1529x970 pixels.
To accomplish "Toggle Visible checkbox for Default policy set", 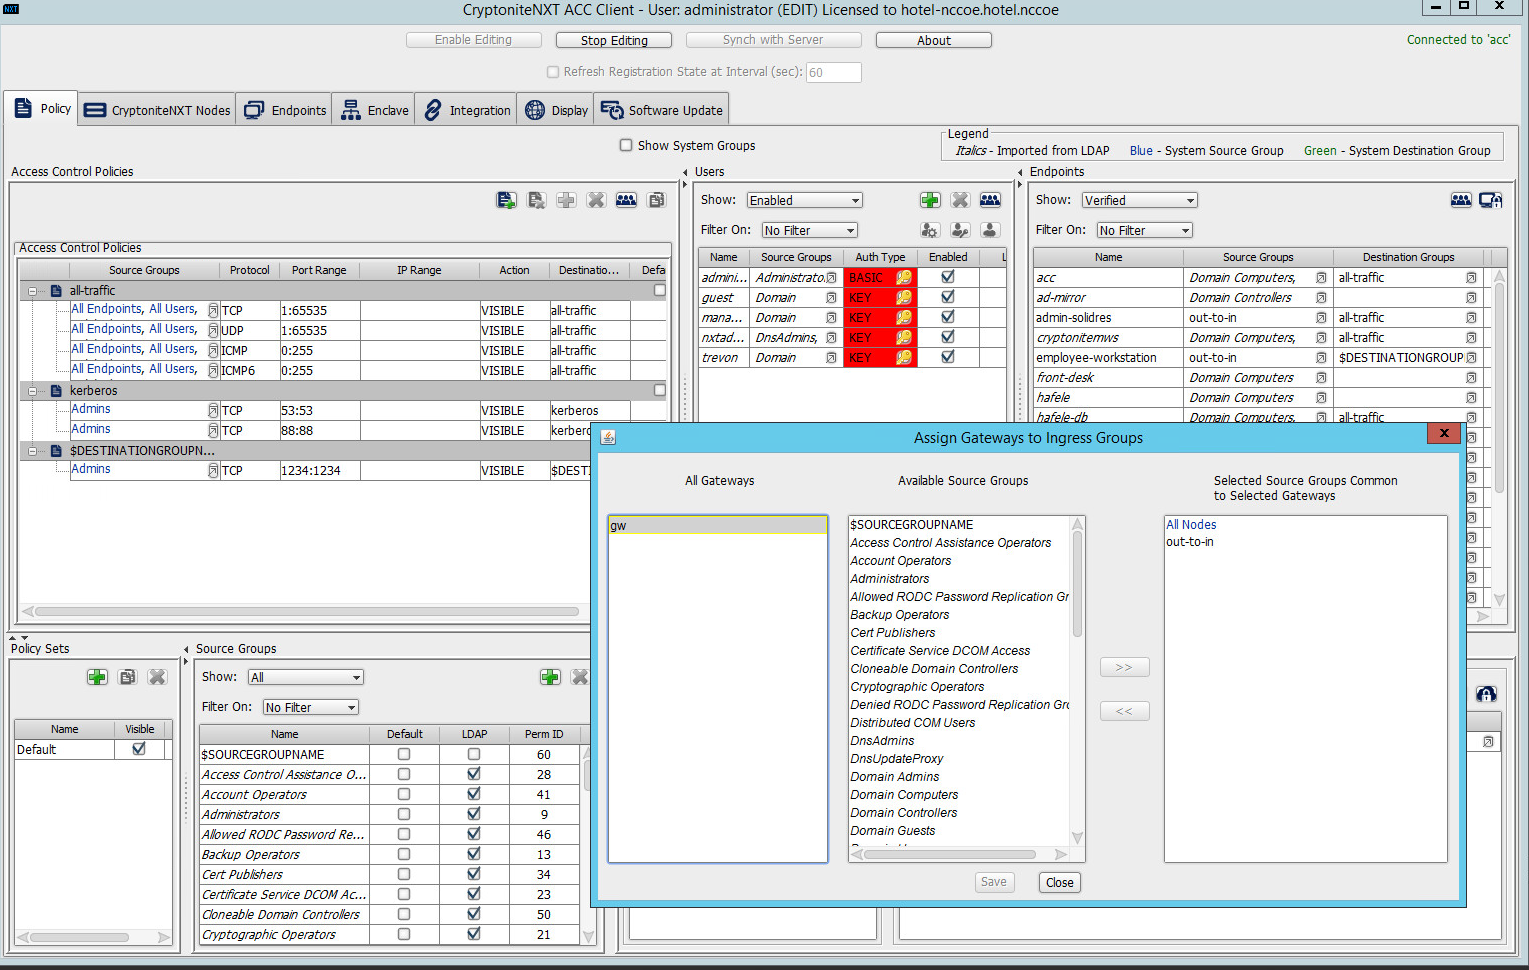I will (x=139, y=748).
